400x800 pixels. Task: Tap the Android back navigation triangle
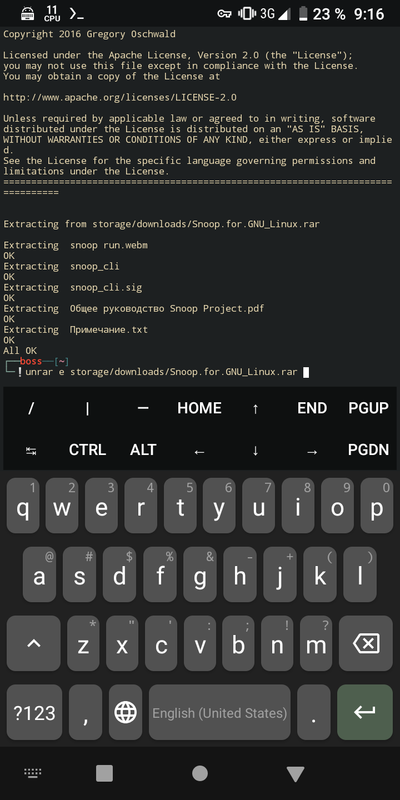coord(295,773)
